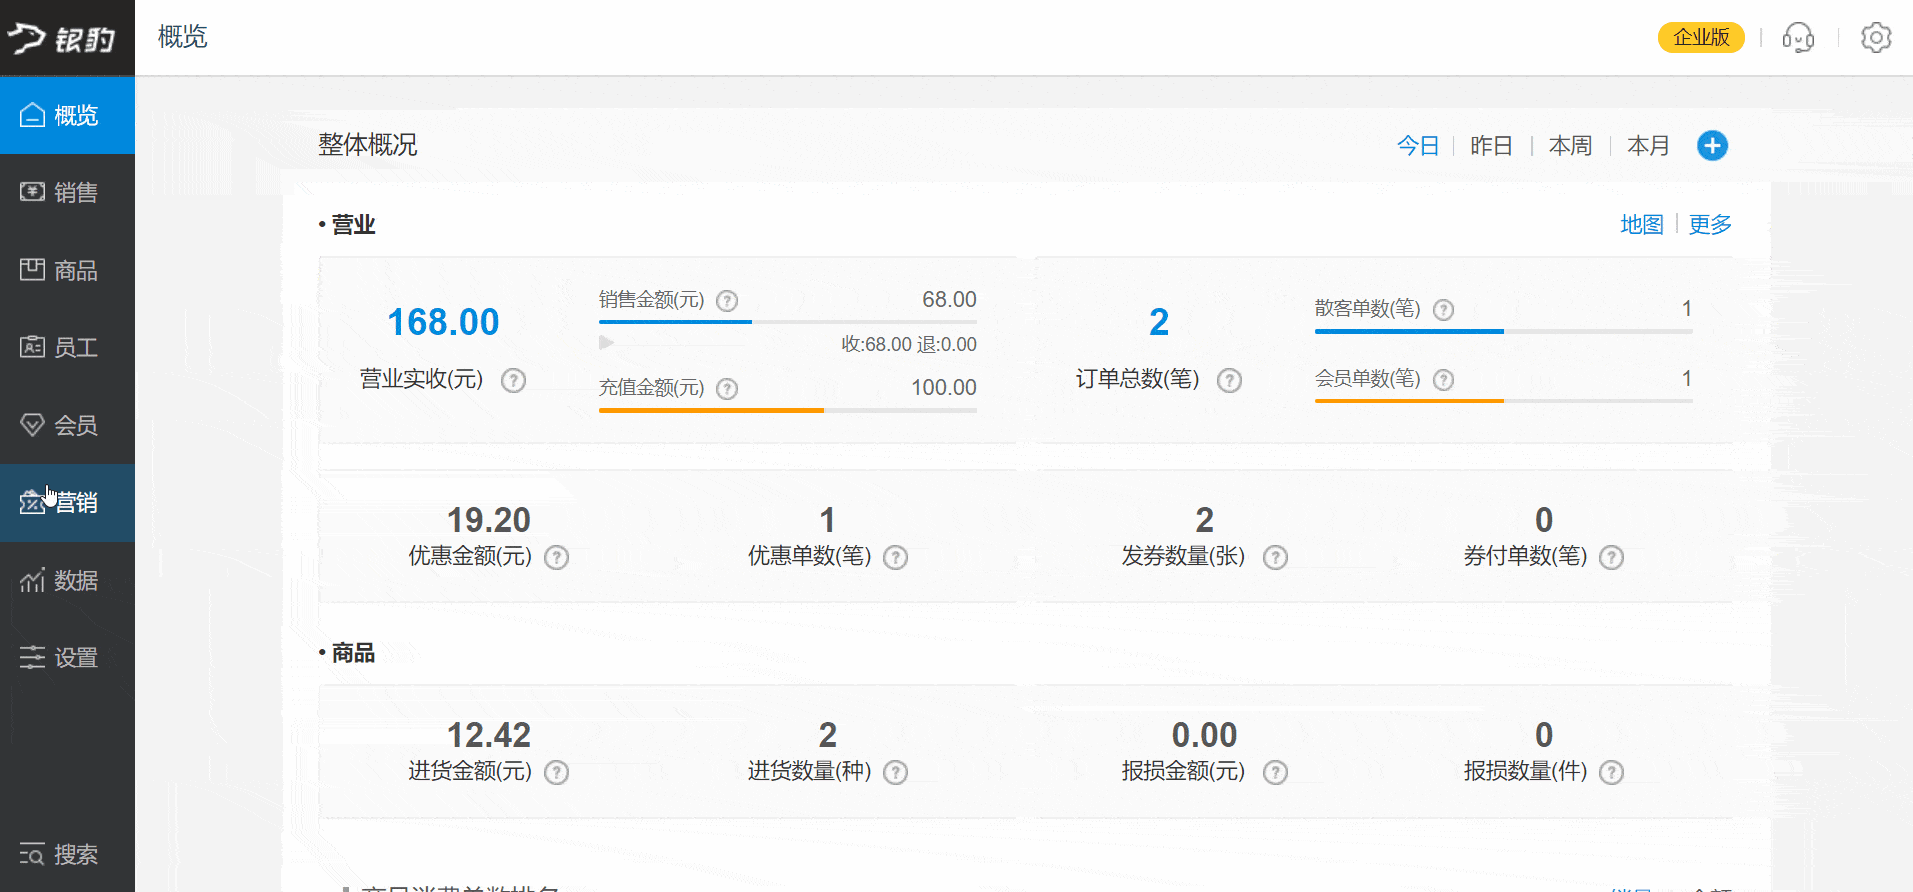This screenshot has width=1913, height=892.
Task: Open the settings gear icon
Action: [x=1875, y=38]
